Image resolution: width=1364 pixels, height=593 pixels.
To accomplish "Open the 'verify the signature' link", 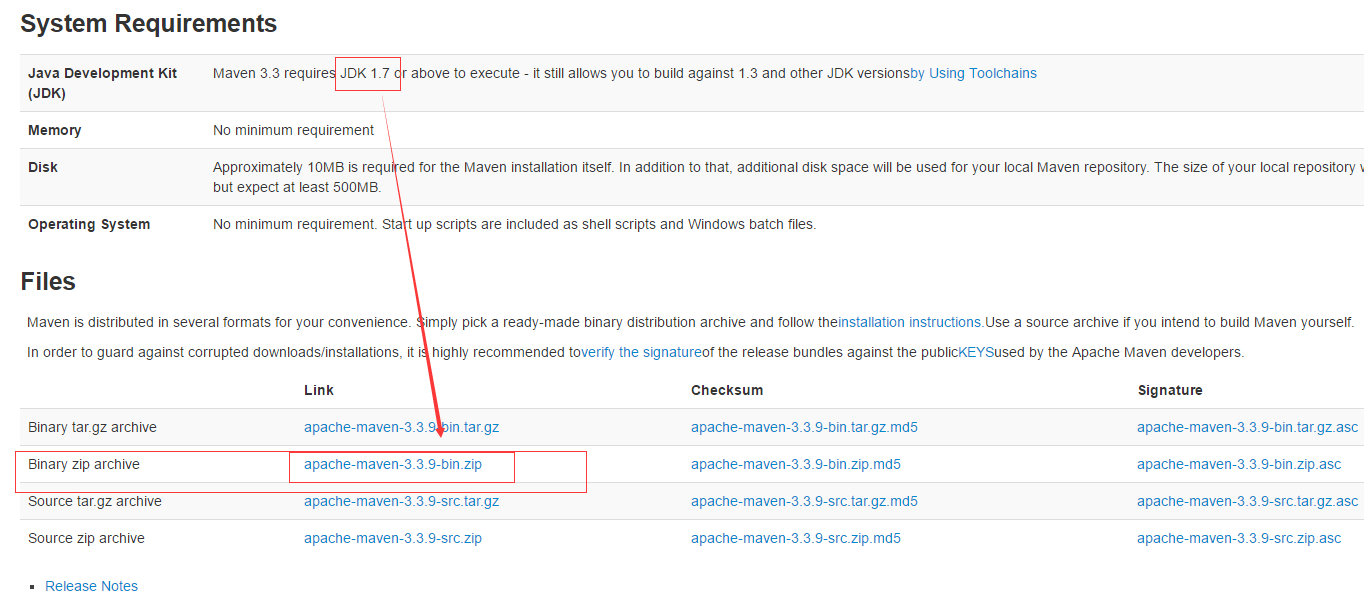I will coord(641,352).
